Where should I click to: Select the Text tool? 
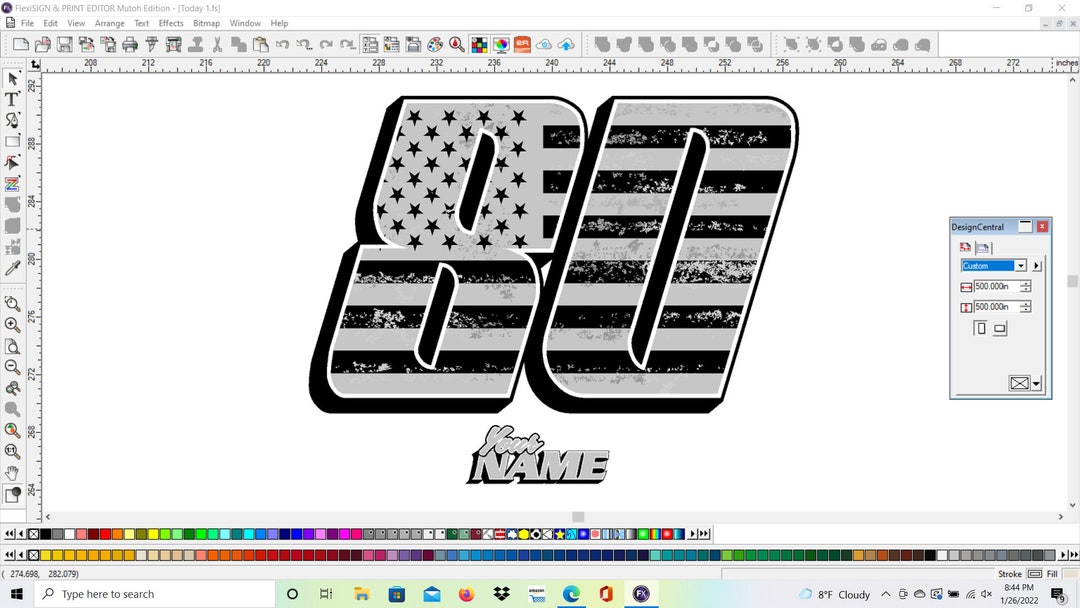(x=12, y=99)
